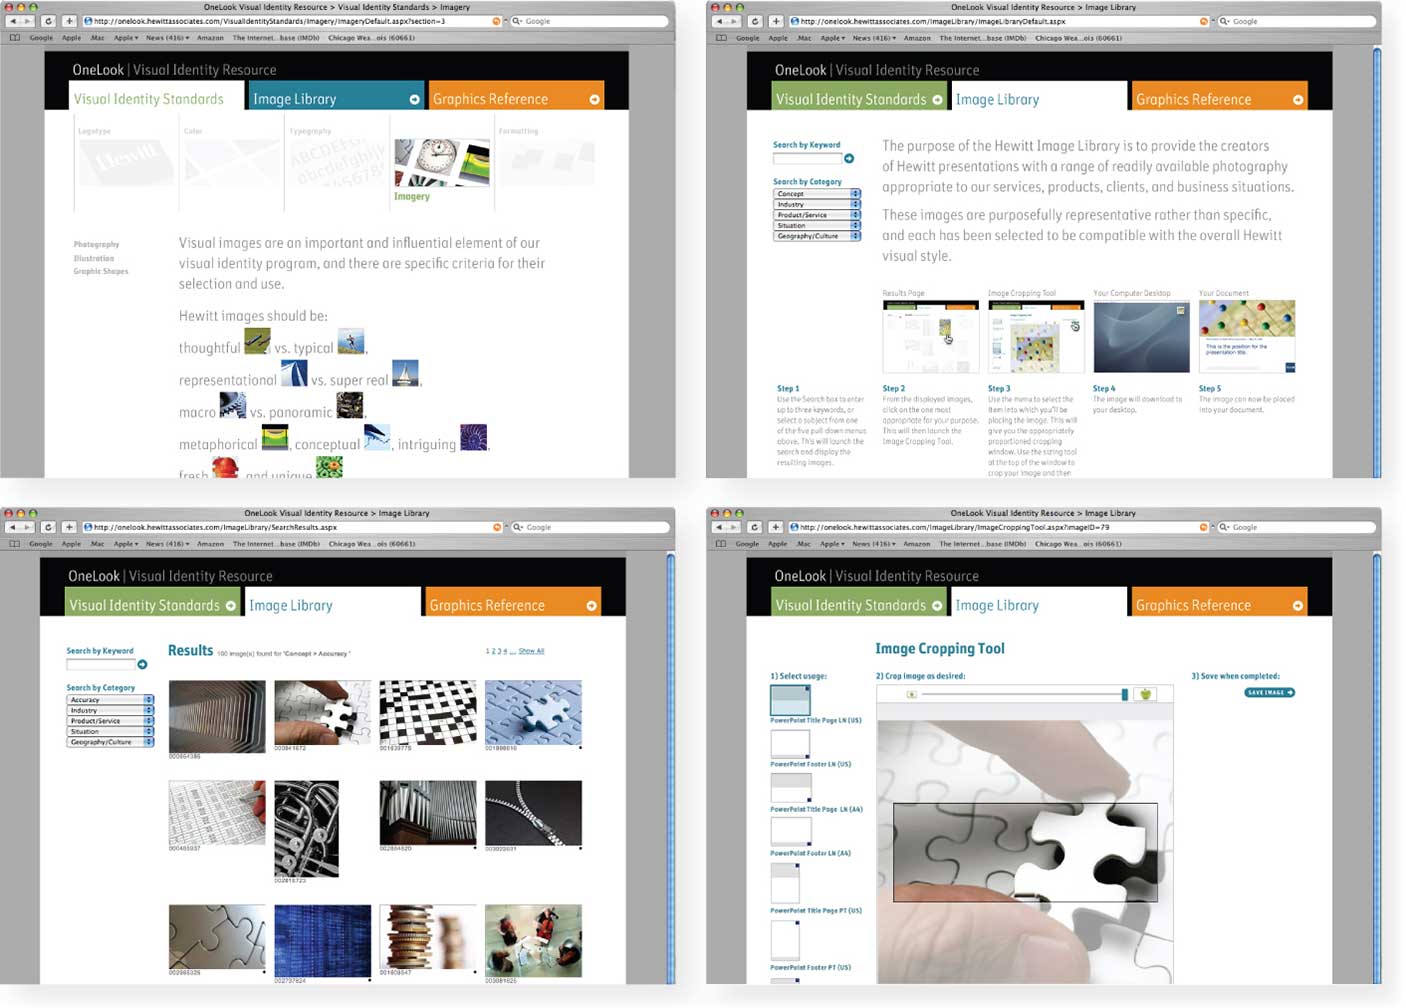Click the green apple icon beside the crop slider
Screen dimensions: 1406x1008
click(x=1146, y=694)
